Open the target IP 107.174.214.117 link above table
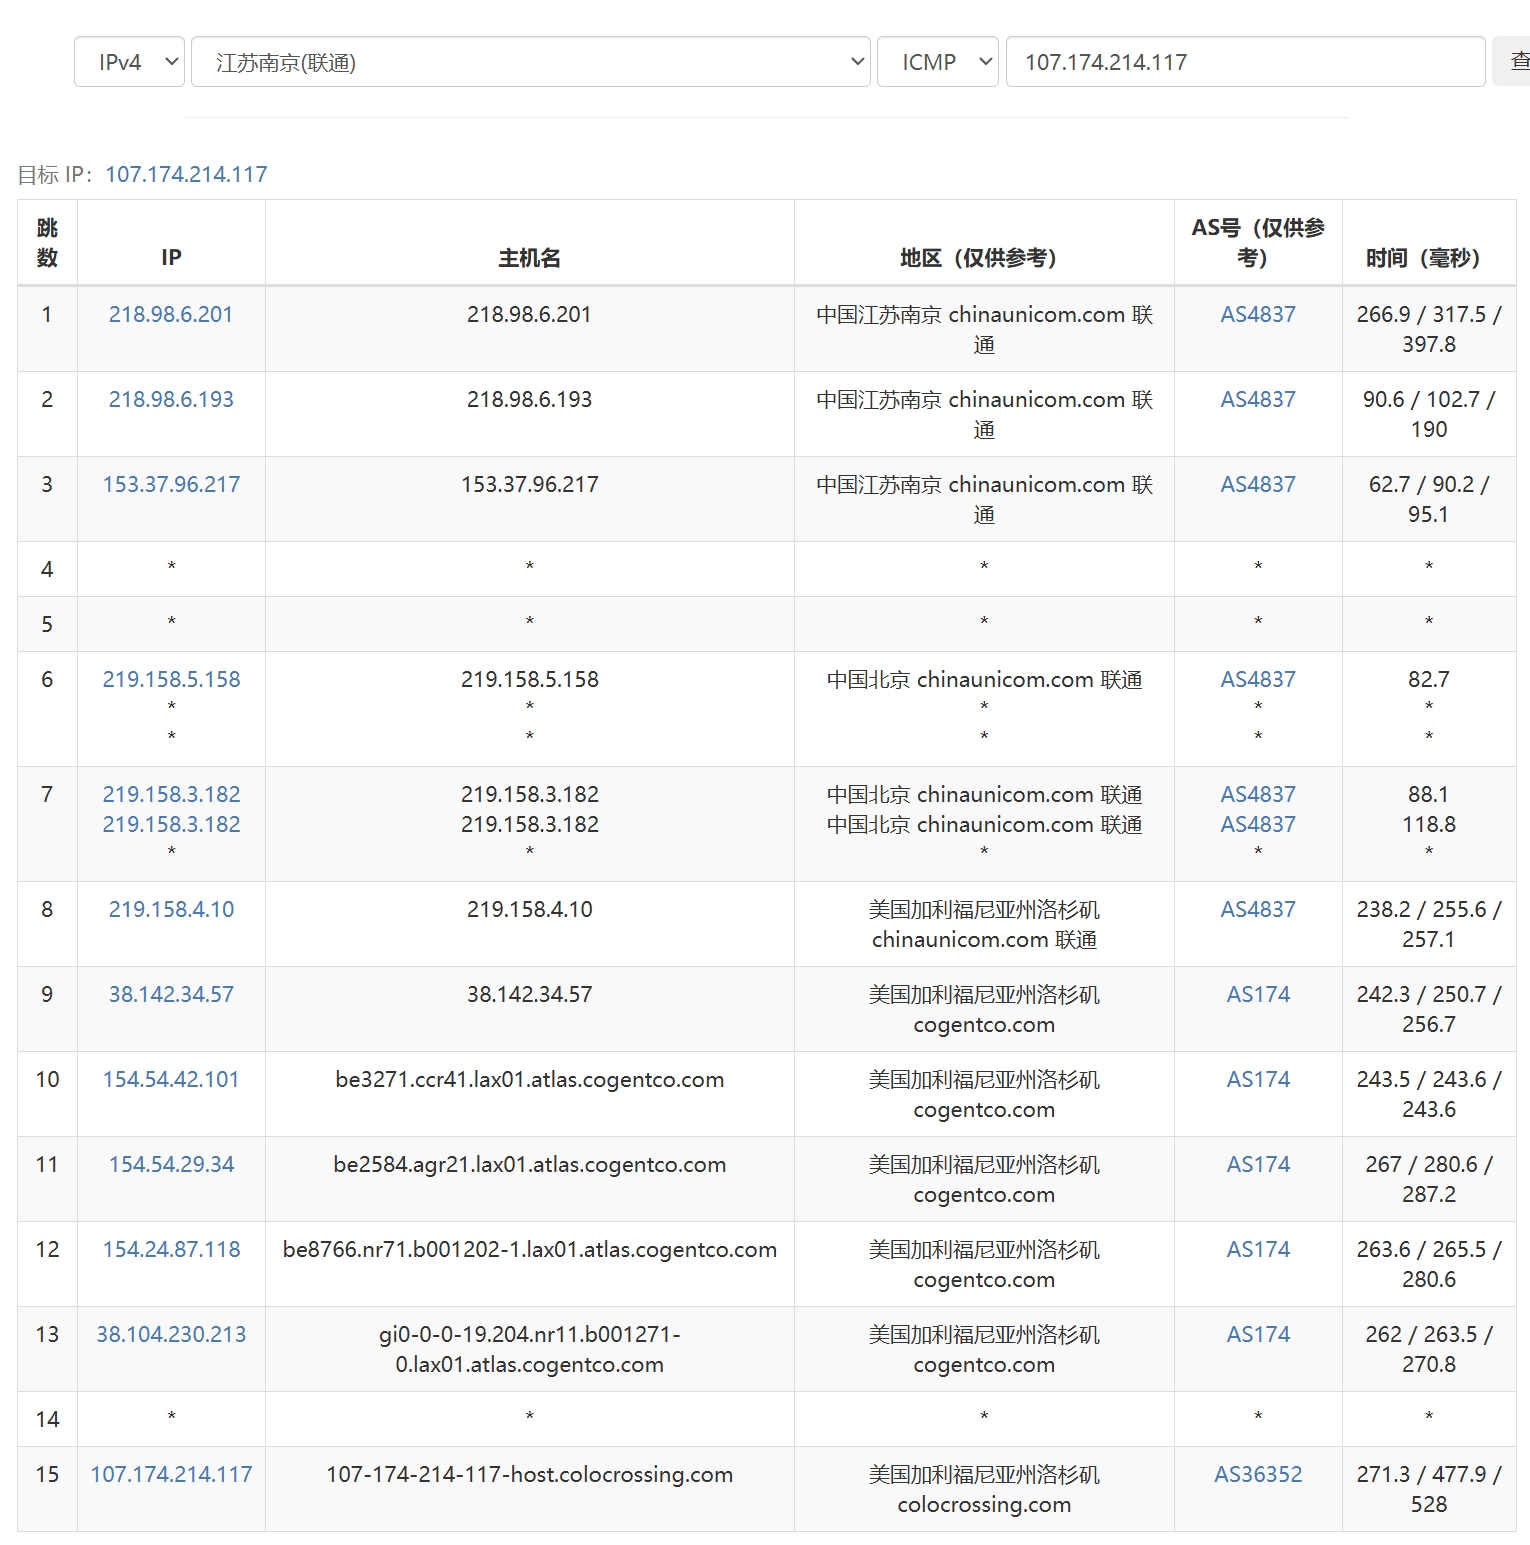Screen dimensions: 1530x1545 pyautogui.click(x=186, y=174)
